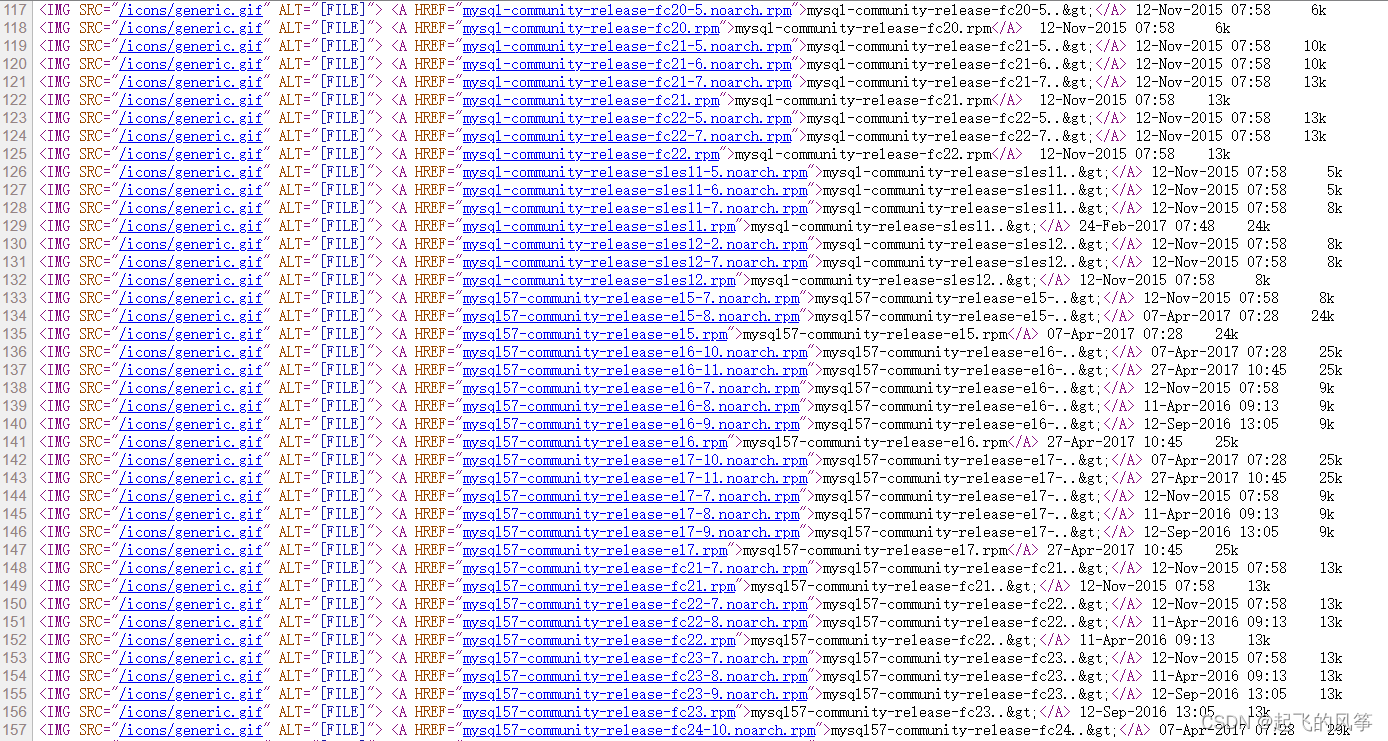Image resolution: width=1388 pixels, height=741 pixels.
Task: Select line number 133 in gutter
Action: point(16,298)
